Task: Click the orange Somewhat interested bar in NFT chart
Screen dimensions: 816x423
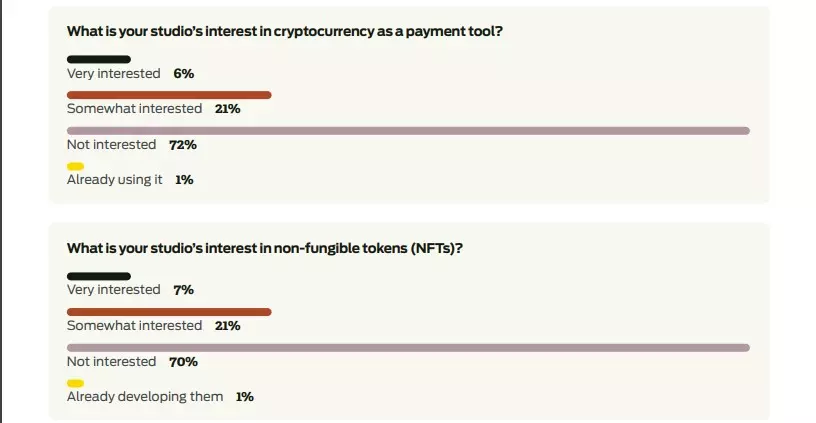Action: 169,312
